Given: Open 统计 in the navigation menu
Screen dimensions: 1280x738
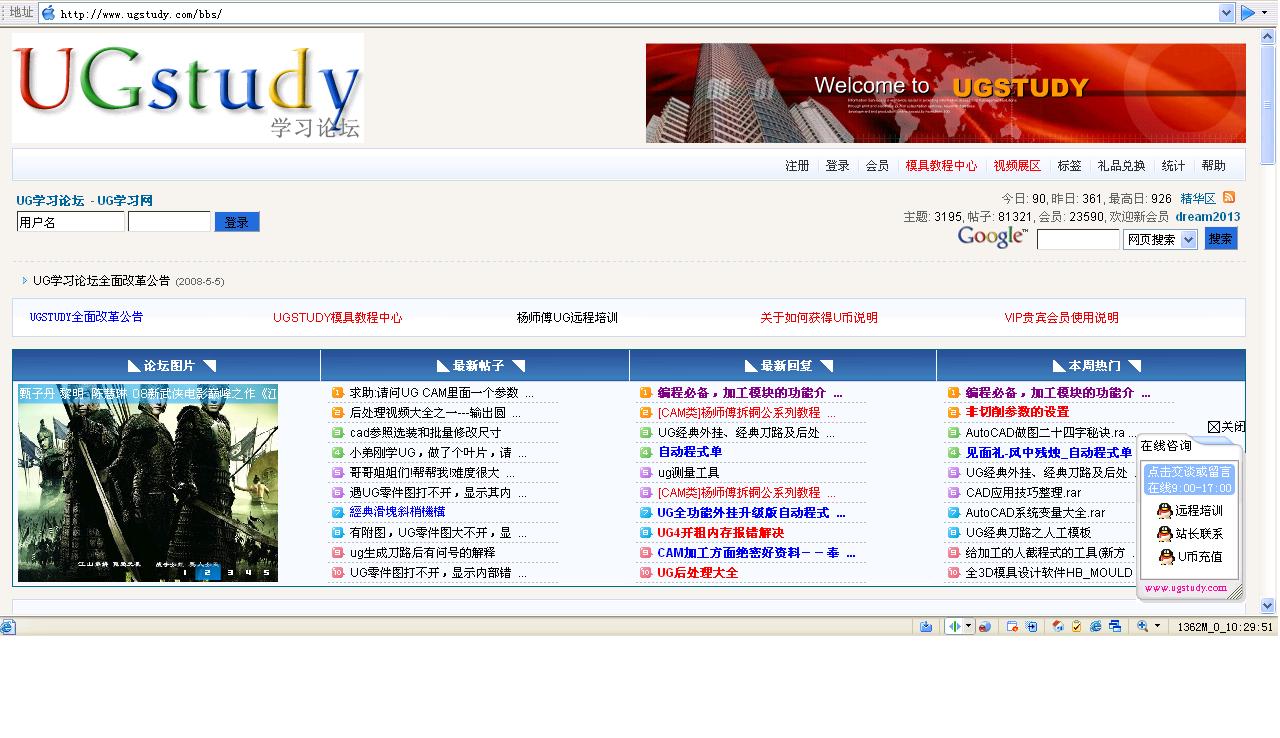Looking at the screenshot, I should (1173, 166).
